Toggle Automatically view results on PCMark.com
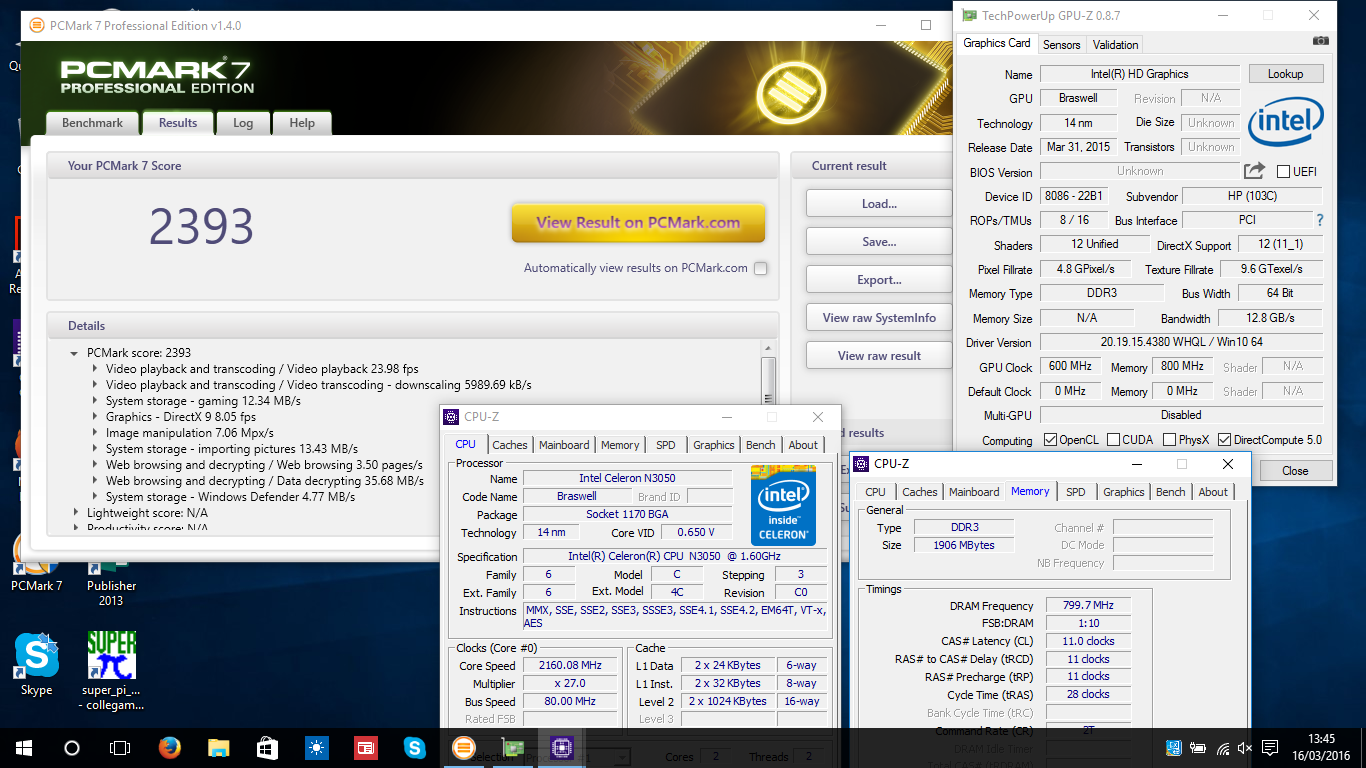The height and width of the screenshot is (768, 1366). (761, 268)
